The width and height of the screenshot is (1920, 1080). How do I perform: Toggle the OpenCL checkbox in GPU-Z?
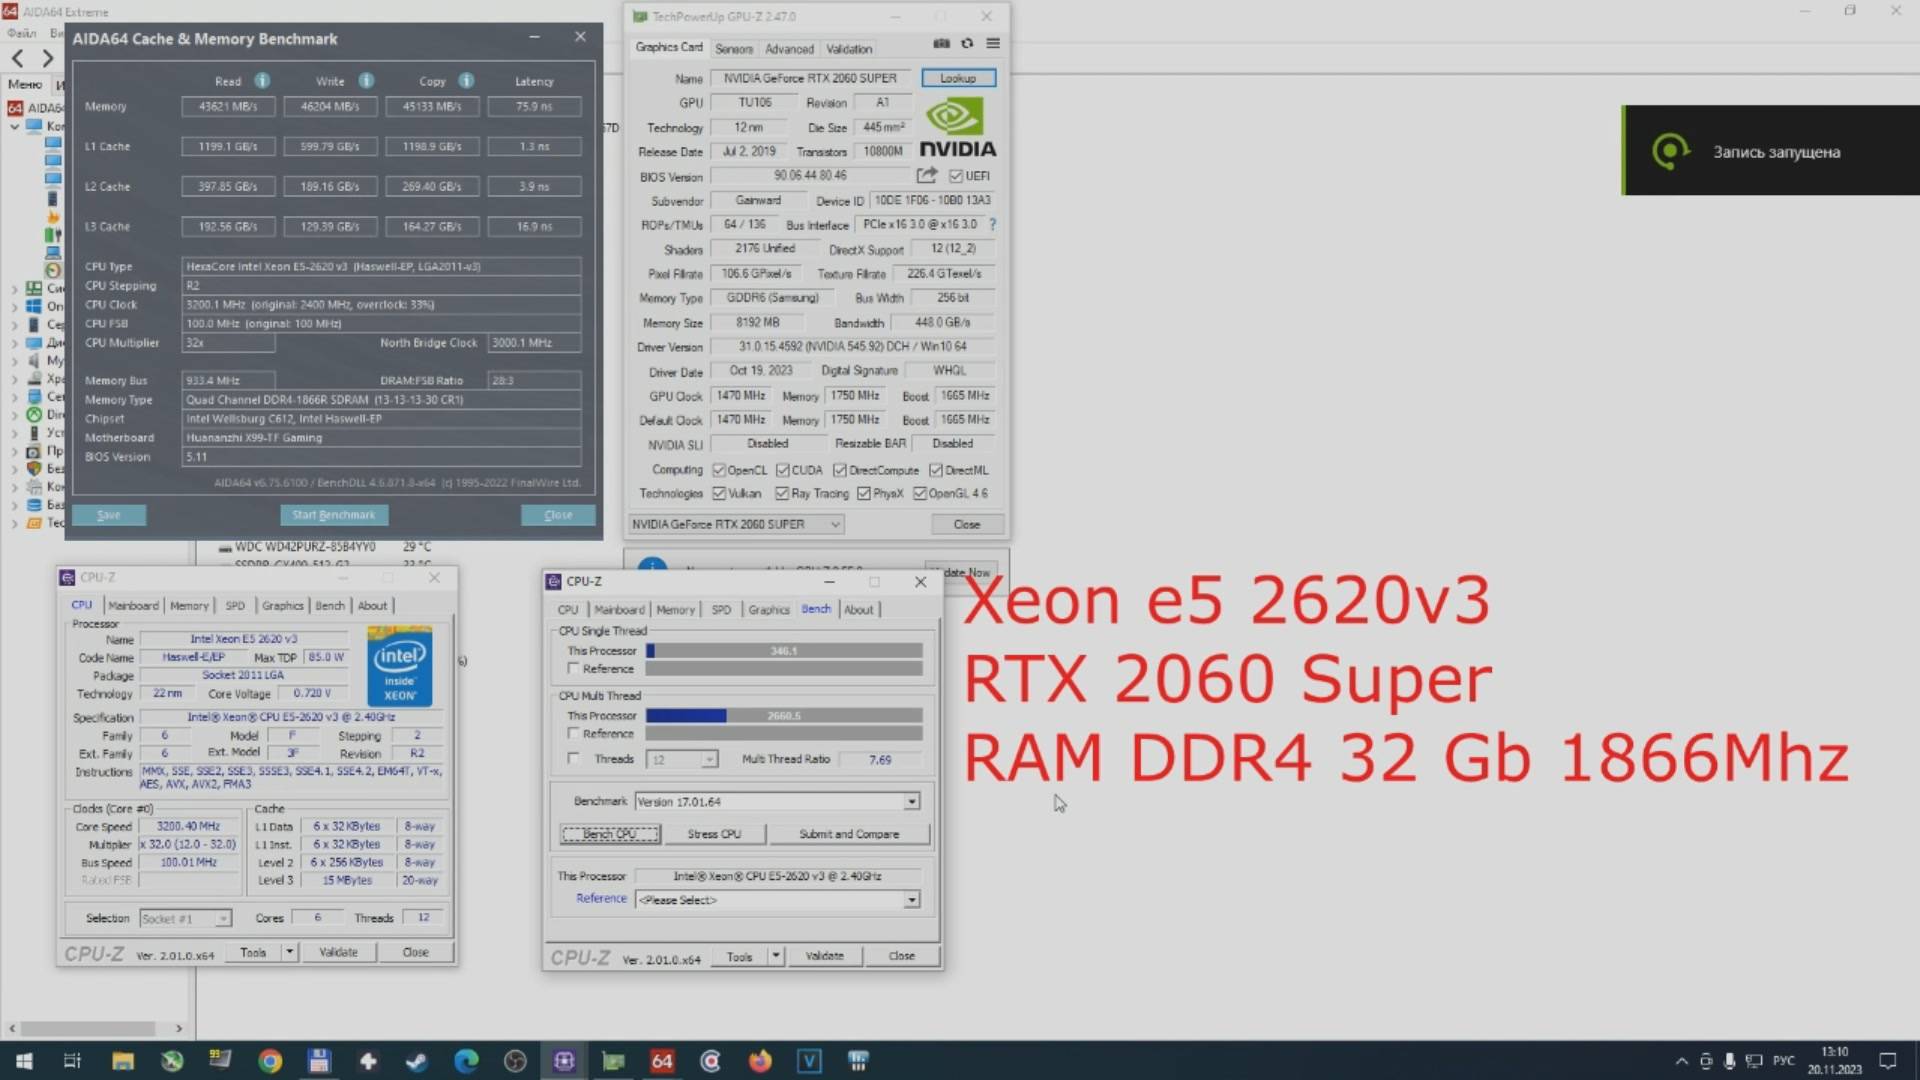pyautogui.click(x=718, y=470)
